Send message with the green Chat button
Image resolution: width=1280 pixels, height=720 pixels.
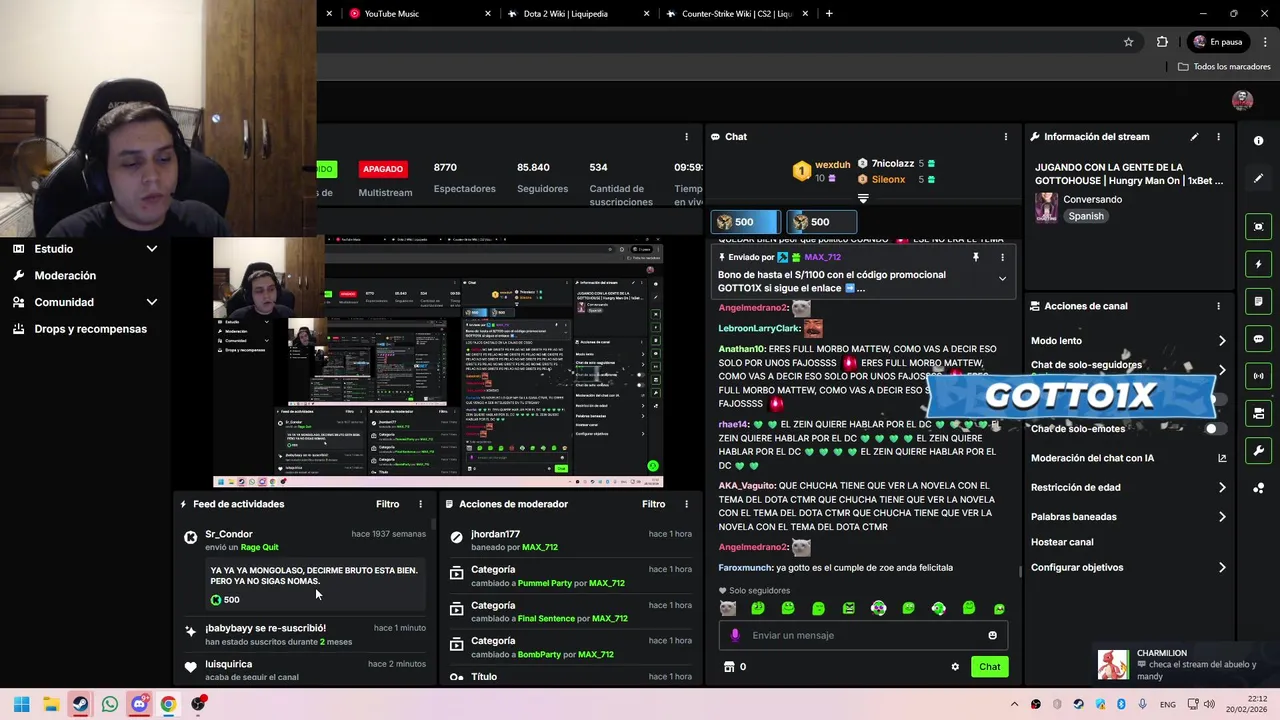[x=989, y=667]
